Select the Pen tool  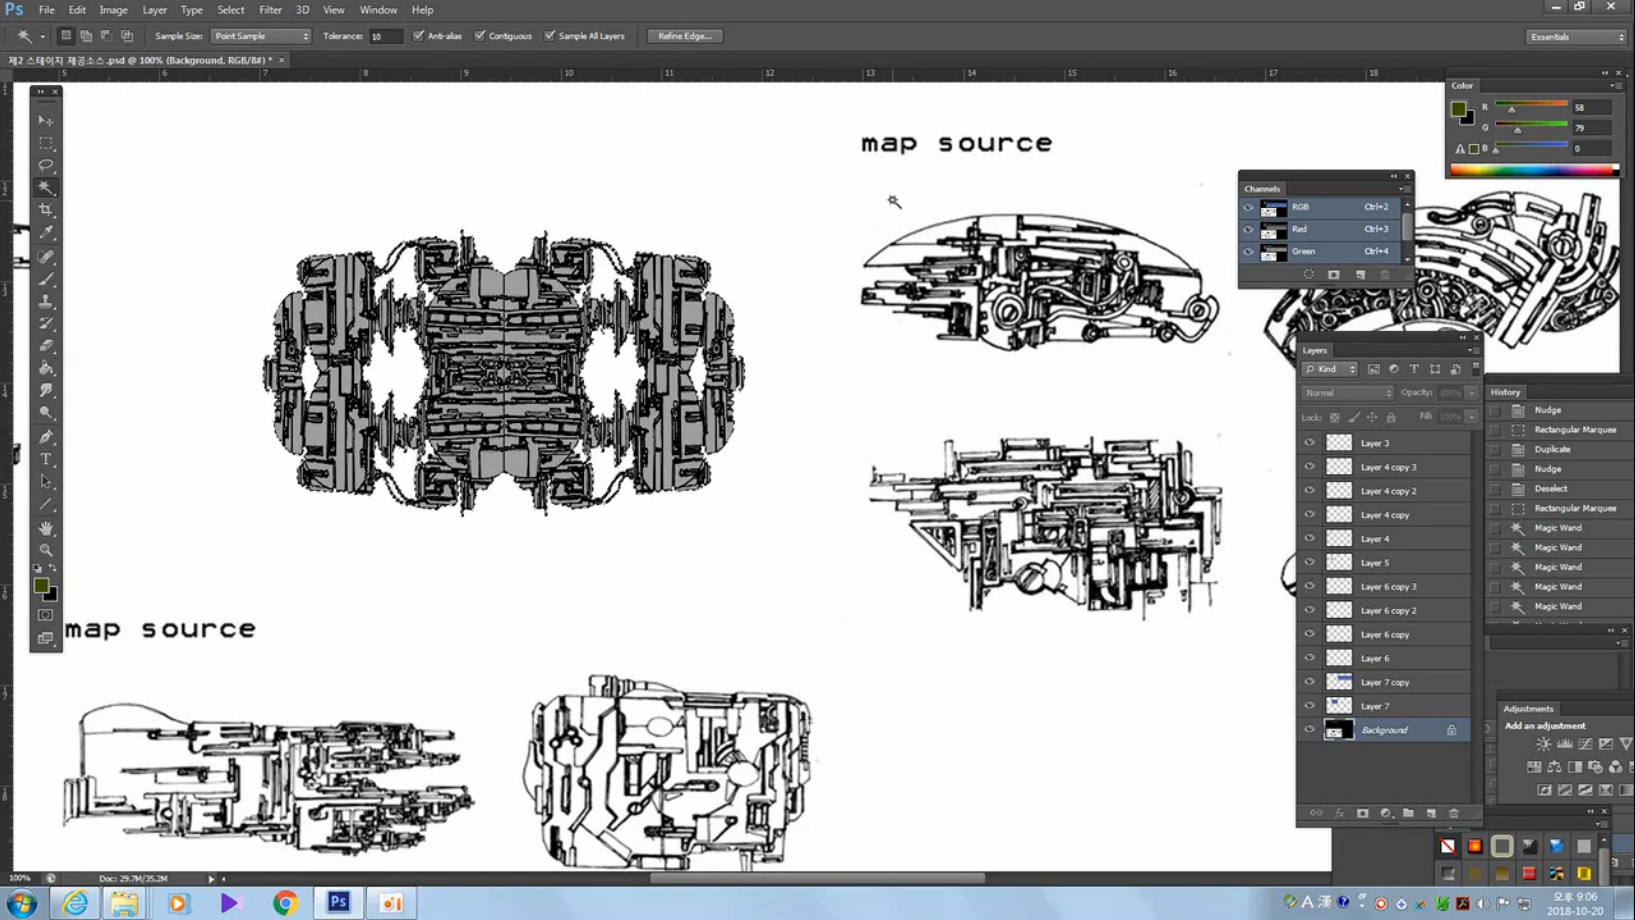point(46,437)
